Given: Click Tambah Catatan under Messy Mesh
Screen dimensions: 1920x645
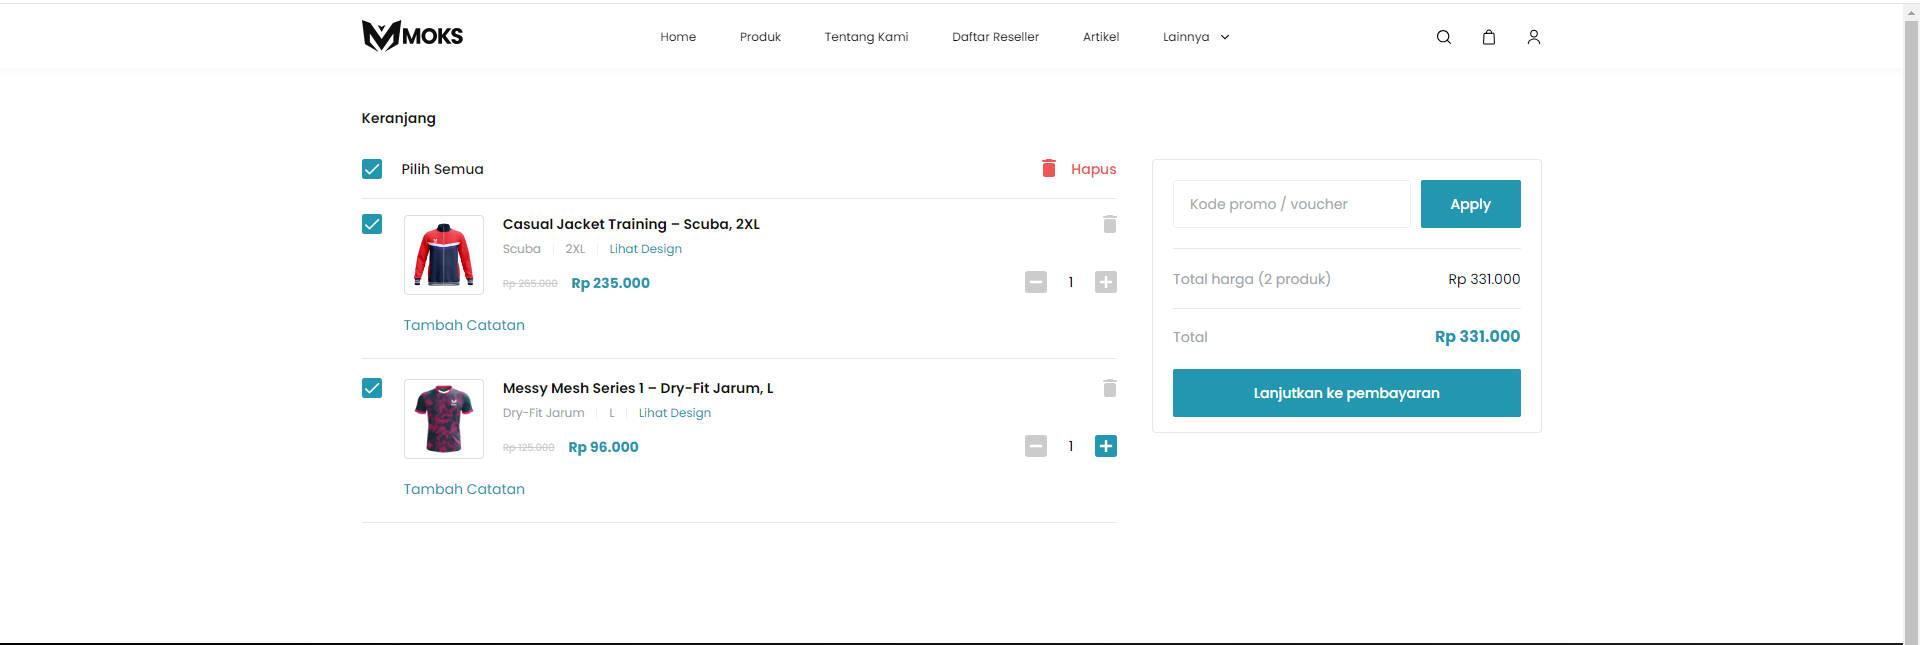Looking at the screenshot, I should pos(464,489).
